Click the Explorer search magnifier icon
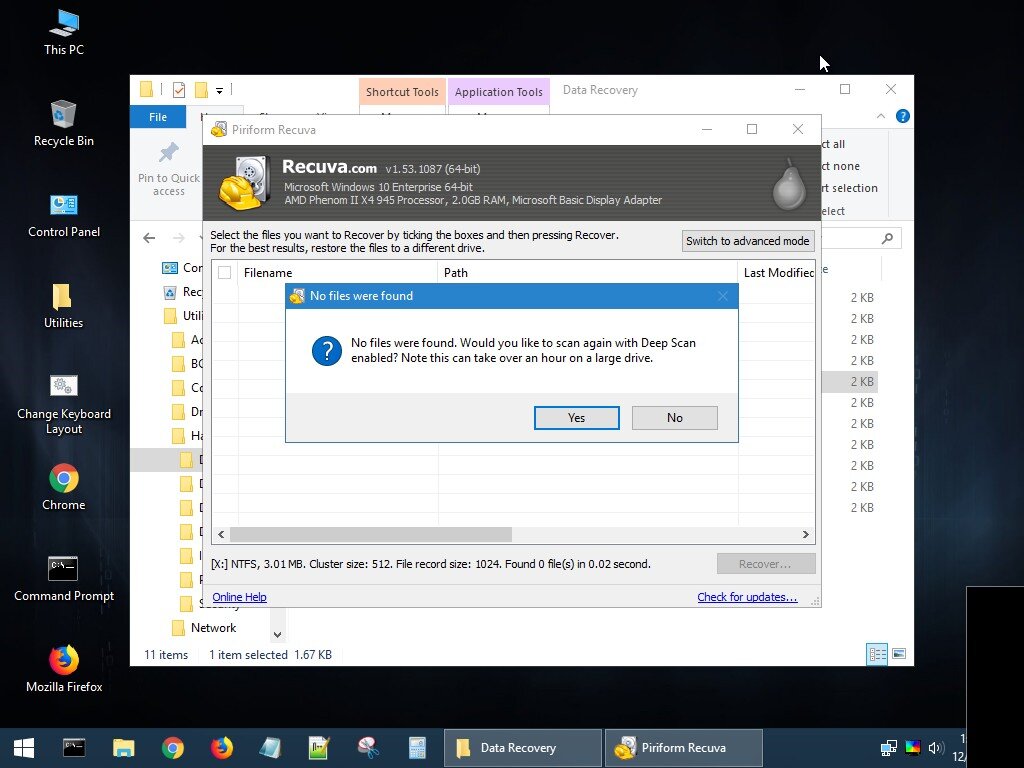1024x768 pixels. [x=887, y=238]
